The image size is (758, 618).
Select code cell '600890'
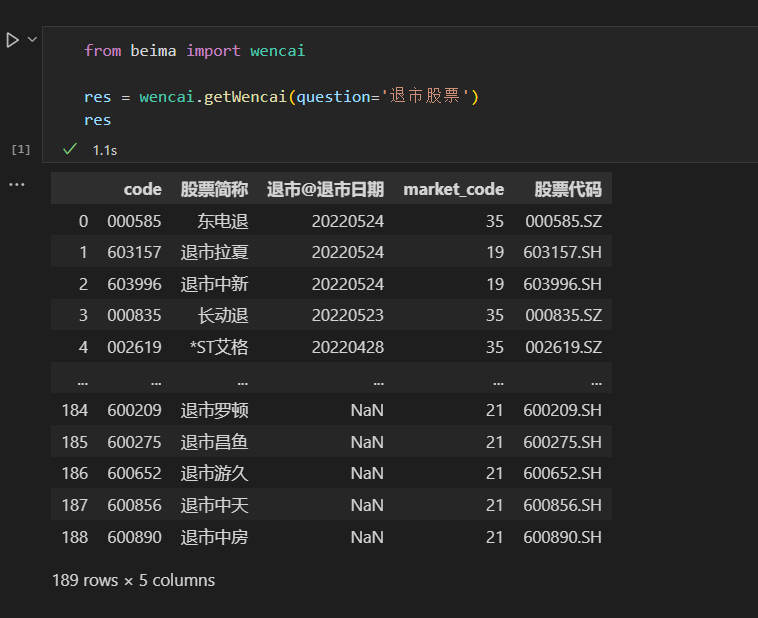coord(134,537)
